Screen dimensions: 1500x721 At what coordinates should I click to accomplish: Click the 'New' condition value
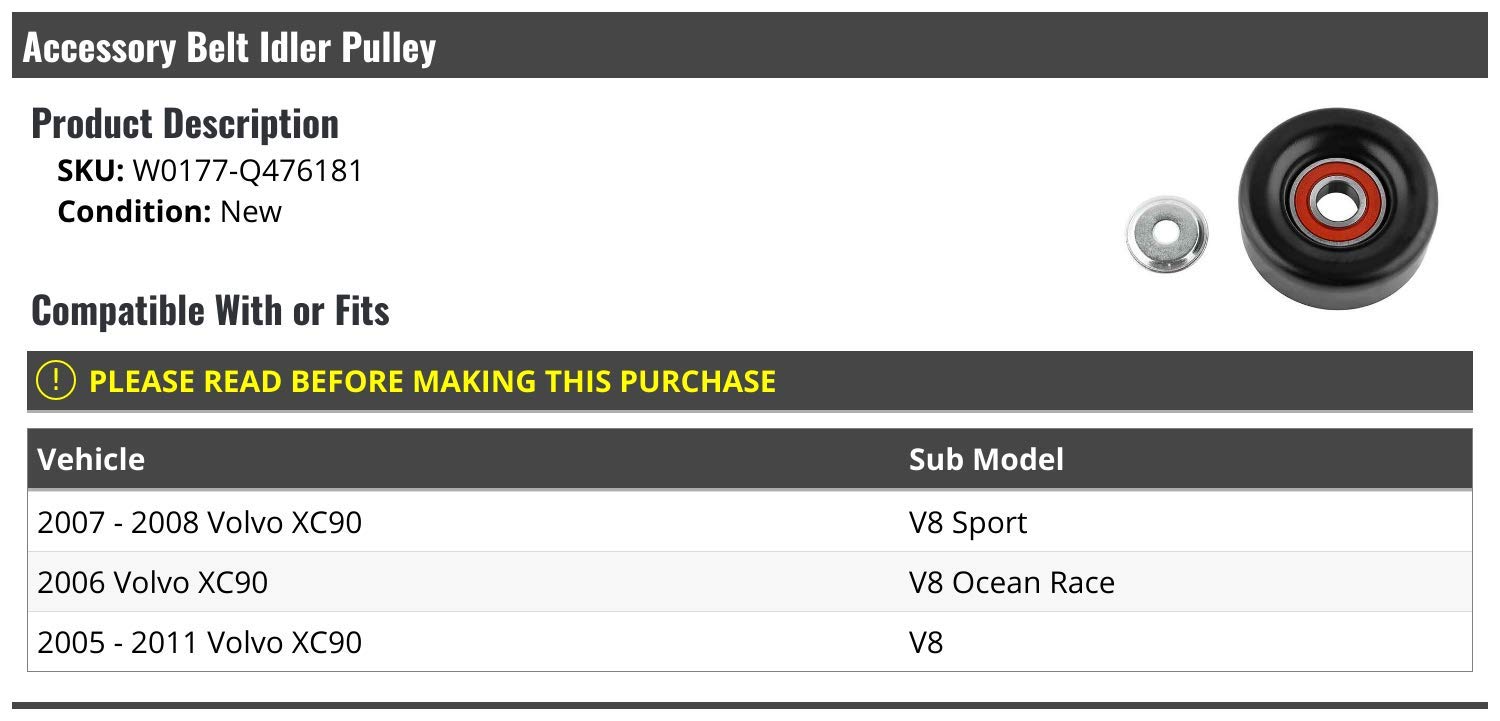(251, 212)
